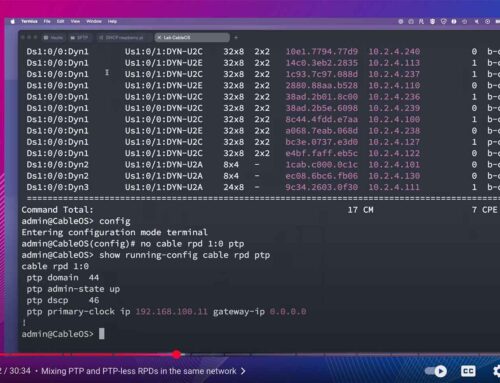Click gateway-ip value 0.0.0.0
Image resolution: width=500 pixels, height=383 pixels.
(x=288, y=312)
